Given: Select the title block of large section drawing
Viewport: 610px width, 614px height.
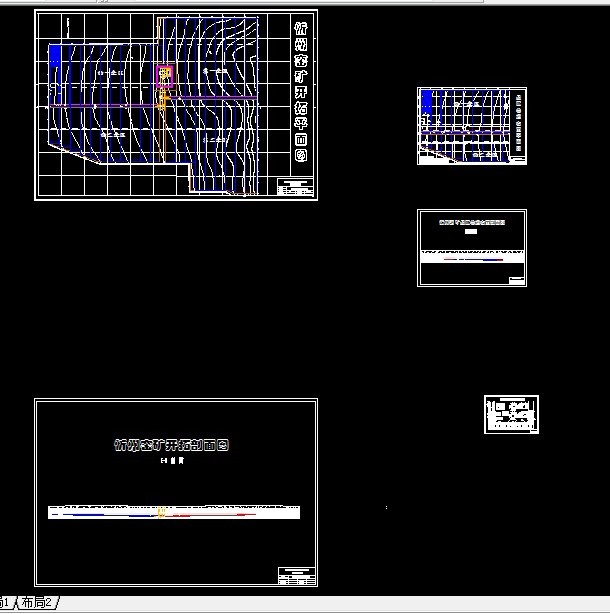Looking at the screenshot, I should [296, 575].
